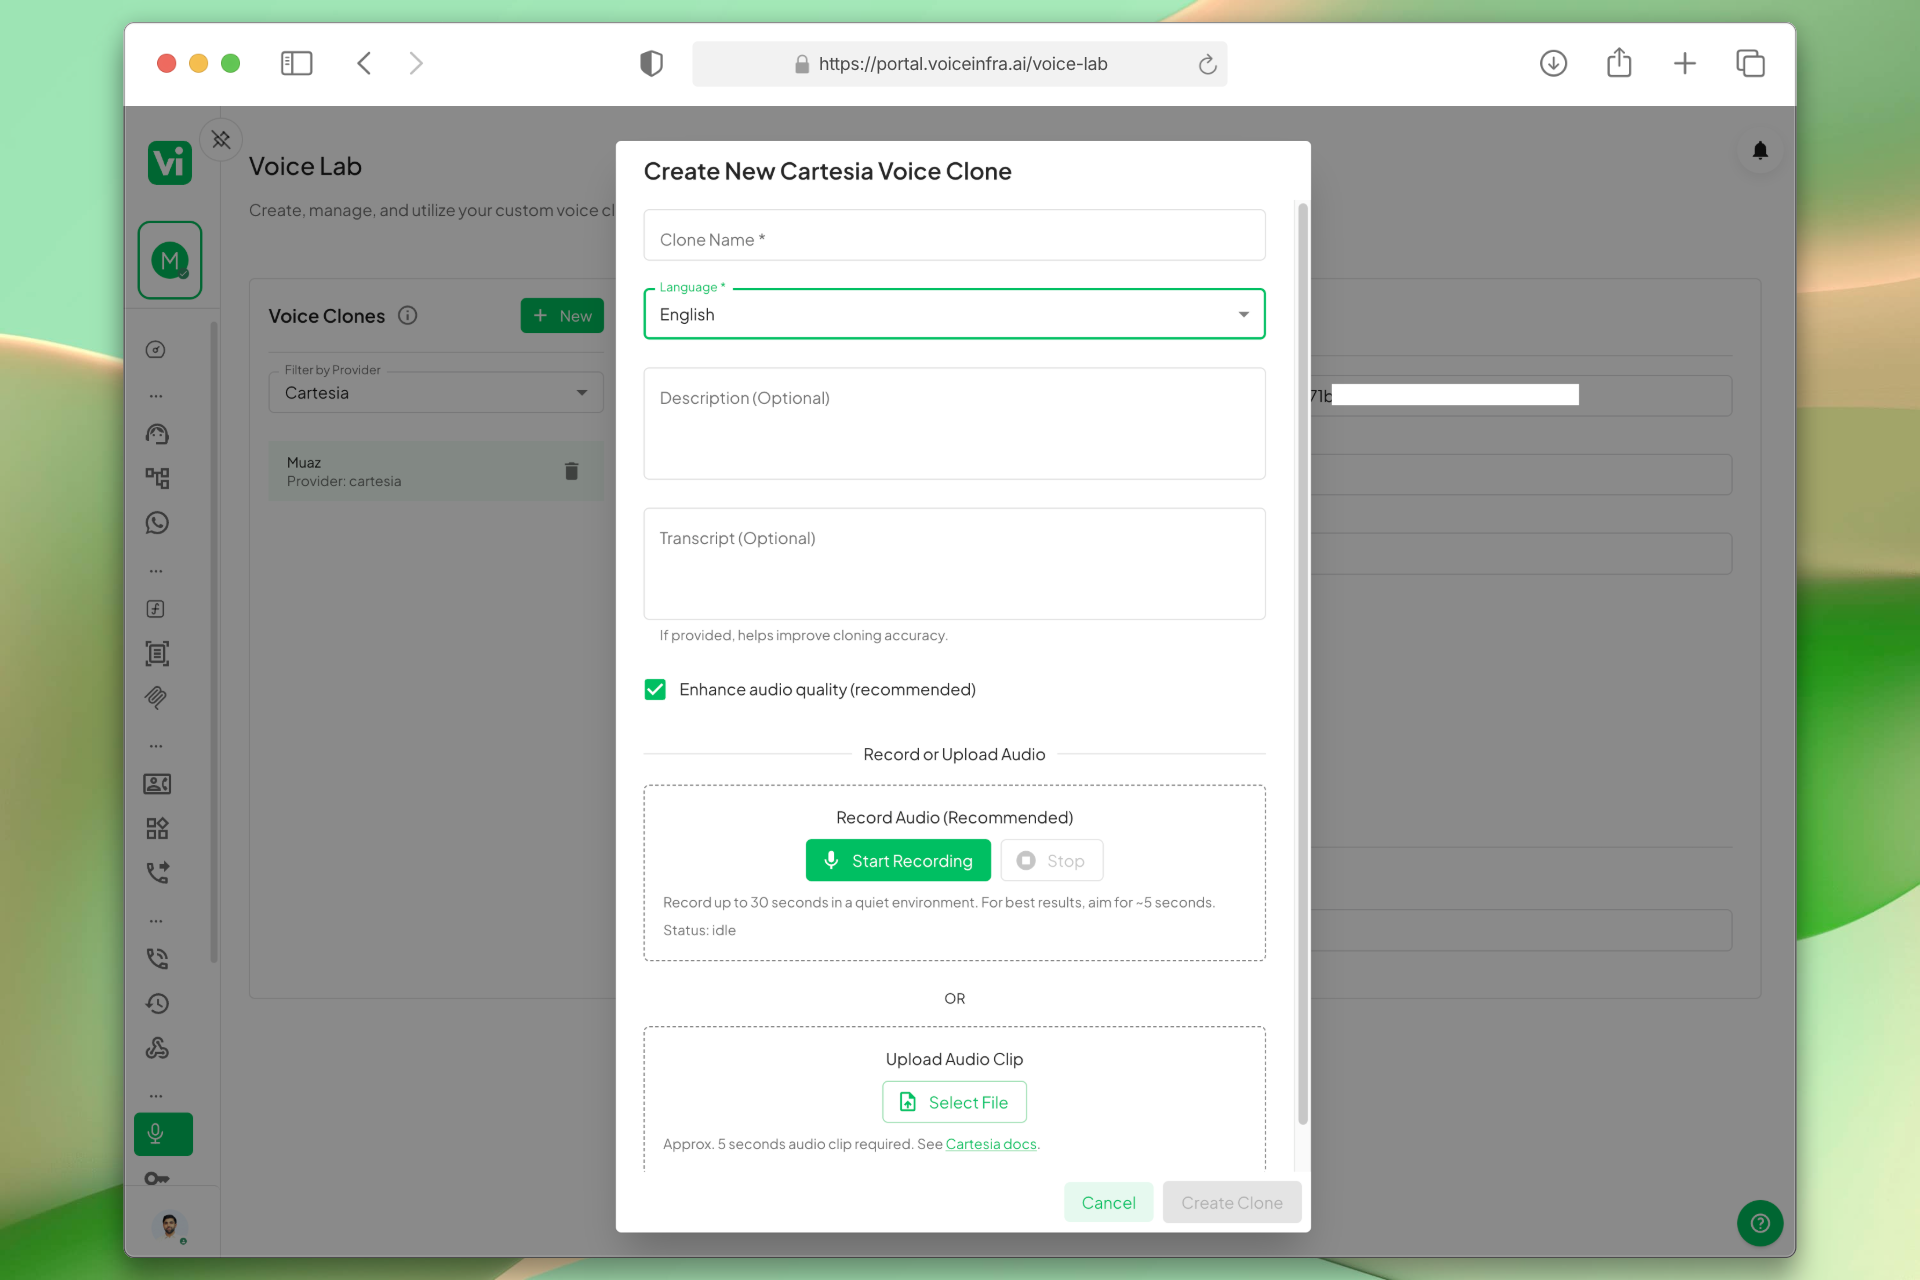Click the privacy shield icon
The image size is (1920, 1280).
tap(651, 63)
